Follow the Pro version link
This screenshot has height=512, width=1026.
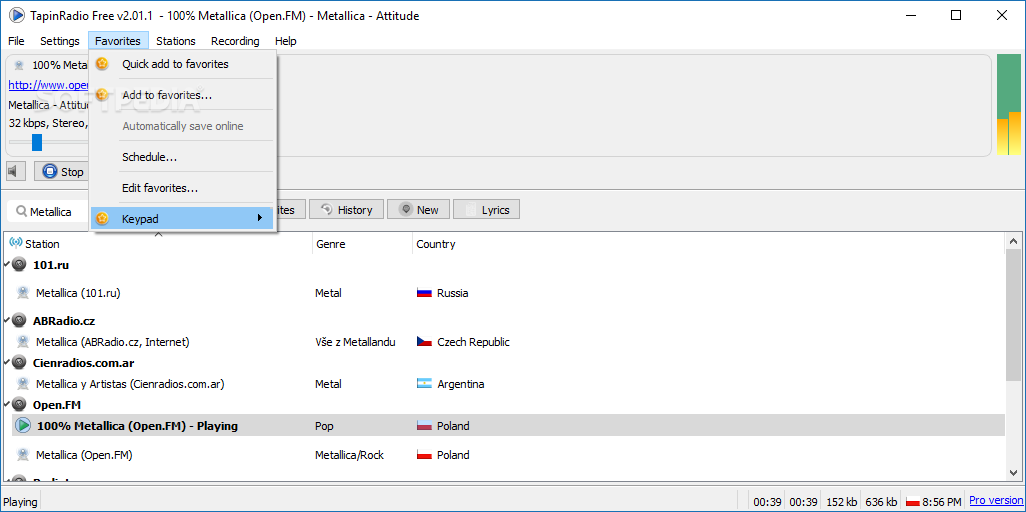[x=995, y=501]
